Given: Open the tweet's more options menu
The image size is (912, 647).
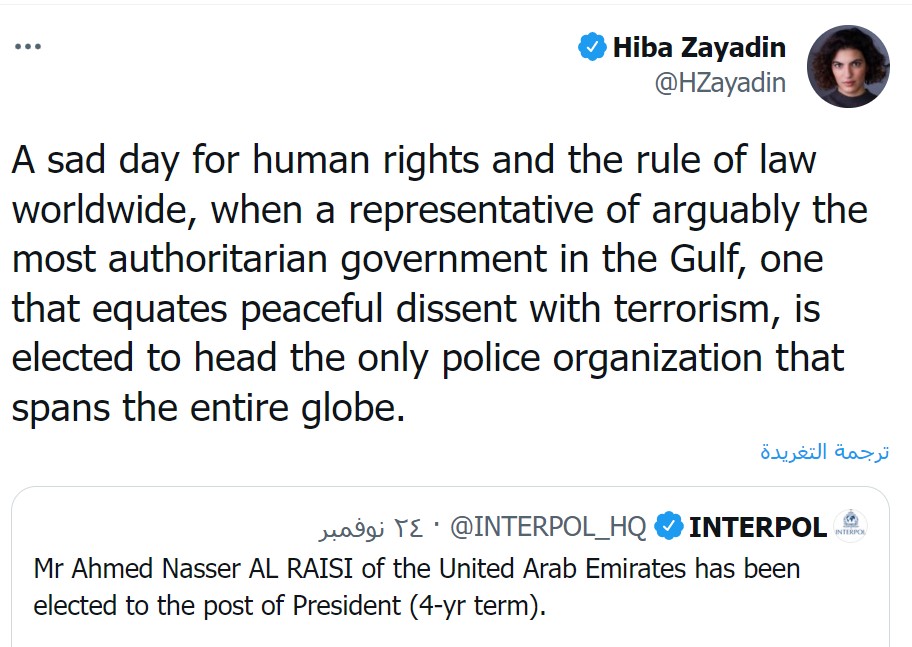Looking at the screenshot, I should coord(27,47).
